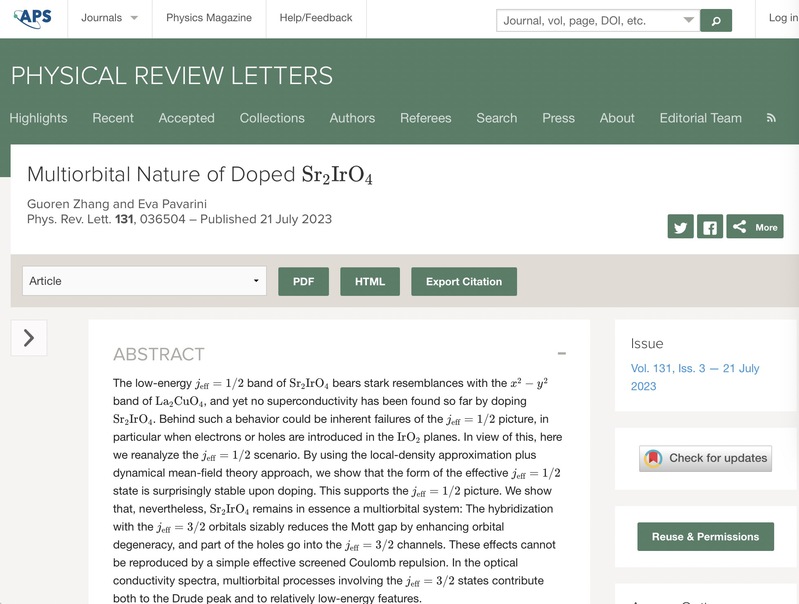Open the More share options

click(755, 227)
